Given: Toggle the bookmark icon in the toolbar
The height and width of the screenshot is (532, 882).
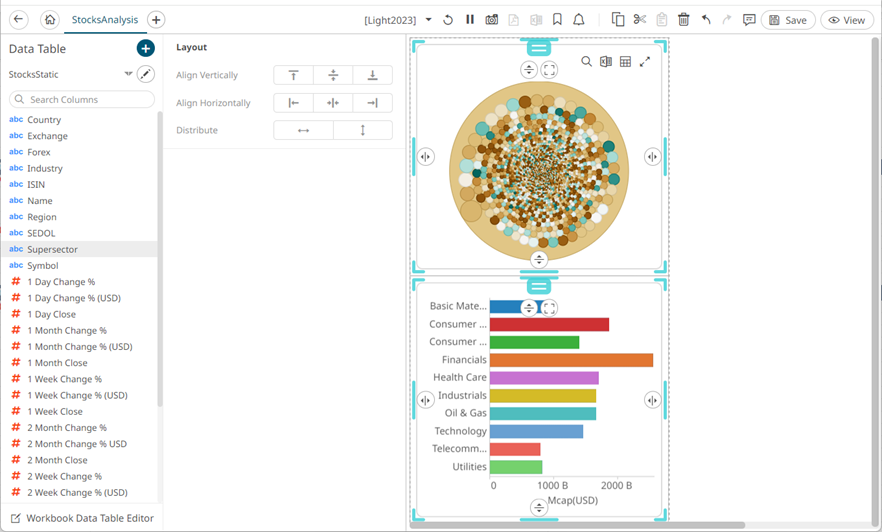Looking at the screenshot, I should click(557, 20).
